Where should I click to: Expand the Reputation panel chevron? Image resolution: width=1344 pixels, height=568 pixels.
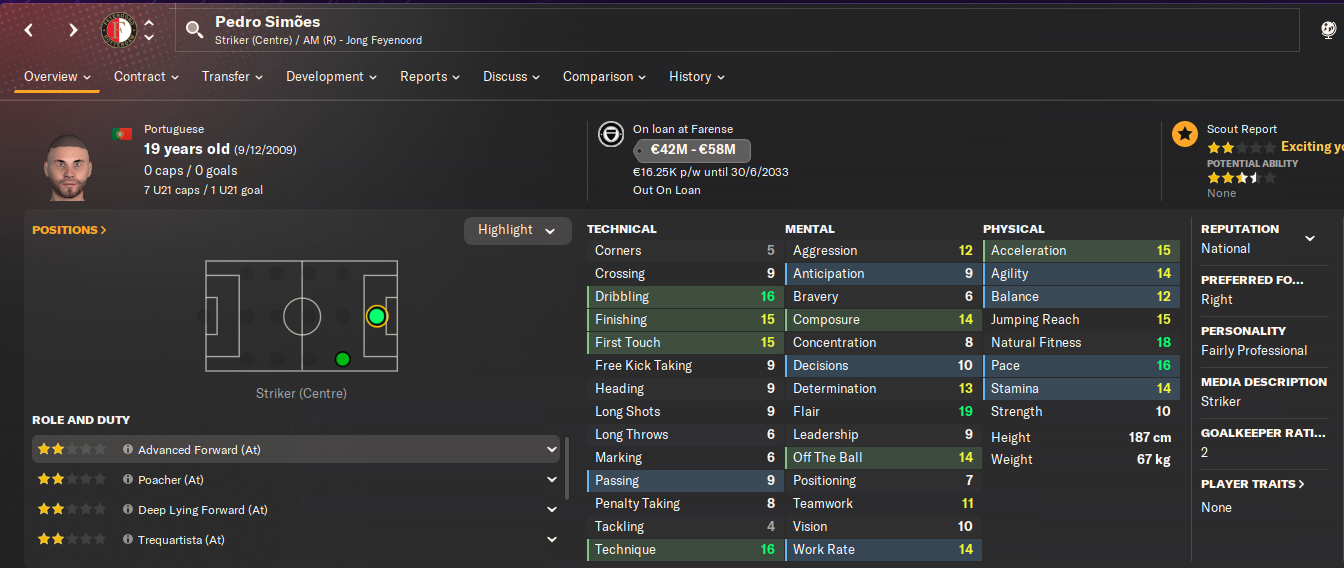pos(1310,238)
